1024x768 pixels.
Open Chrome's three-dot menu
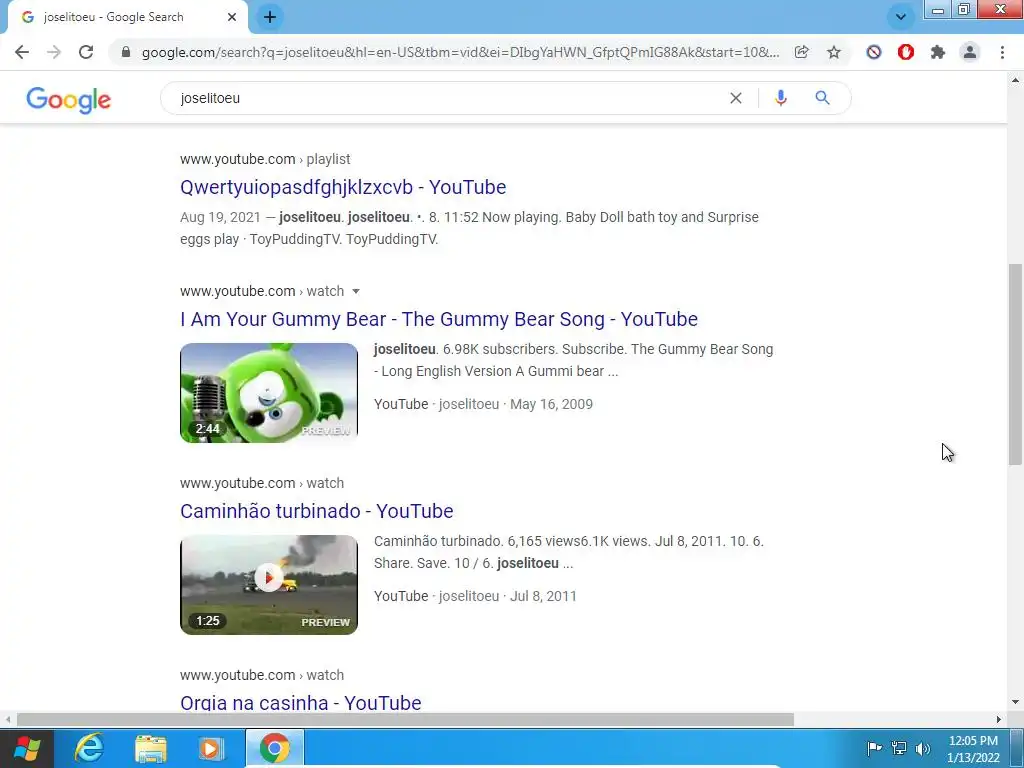coord(1002,52)
